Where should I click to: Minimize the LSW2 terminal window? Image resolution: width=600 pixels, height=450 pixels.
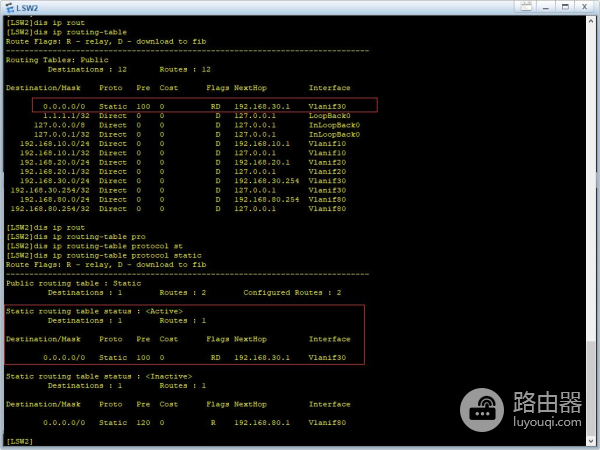pos(545,7)
